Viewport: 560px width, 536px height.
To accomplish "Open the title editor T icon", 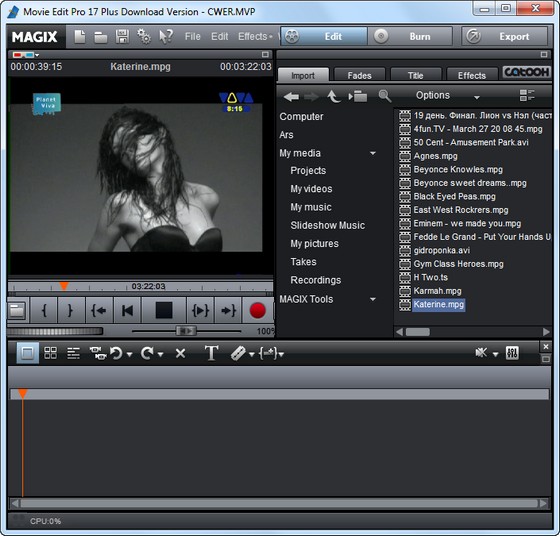I will (211, 353).
